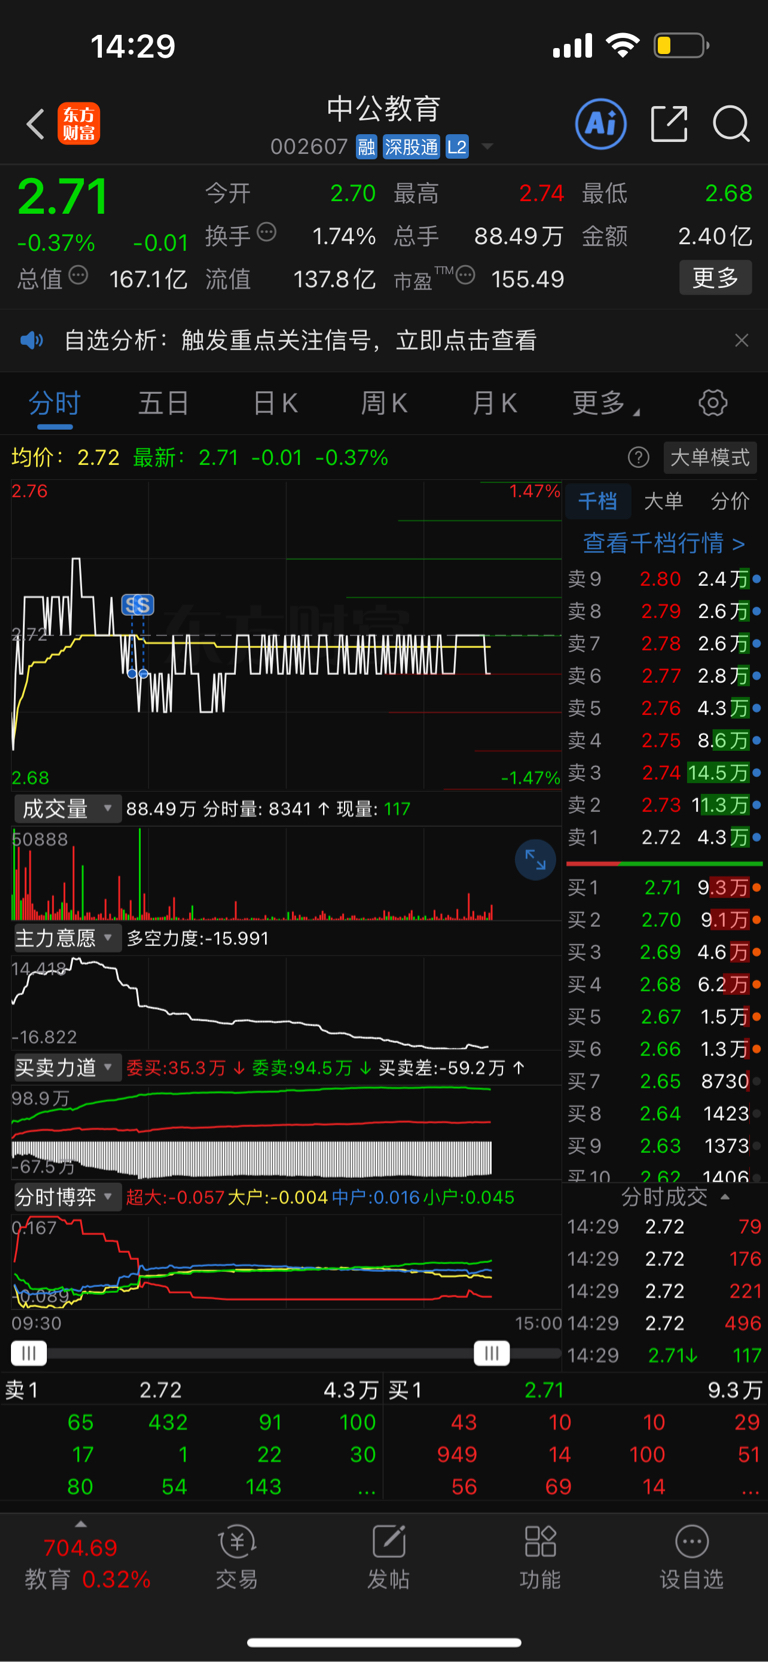Select the 卖1 price 2.72 row
Viewport: 768px width, 1662px height.
[x=664, y=837]
